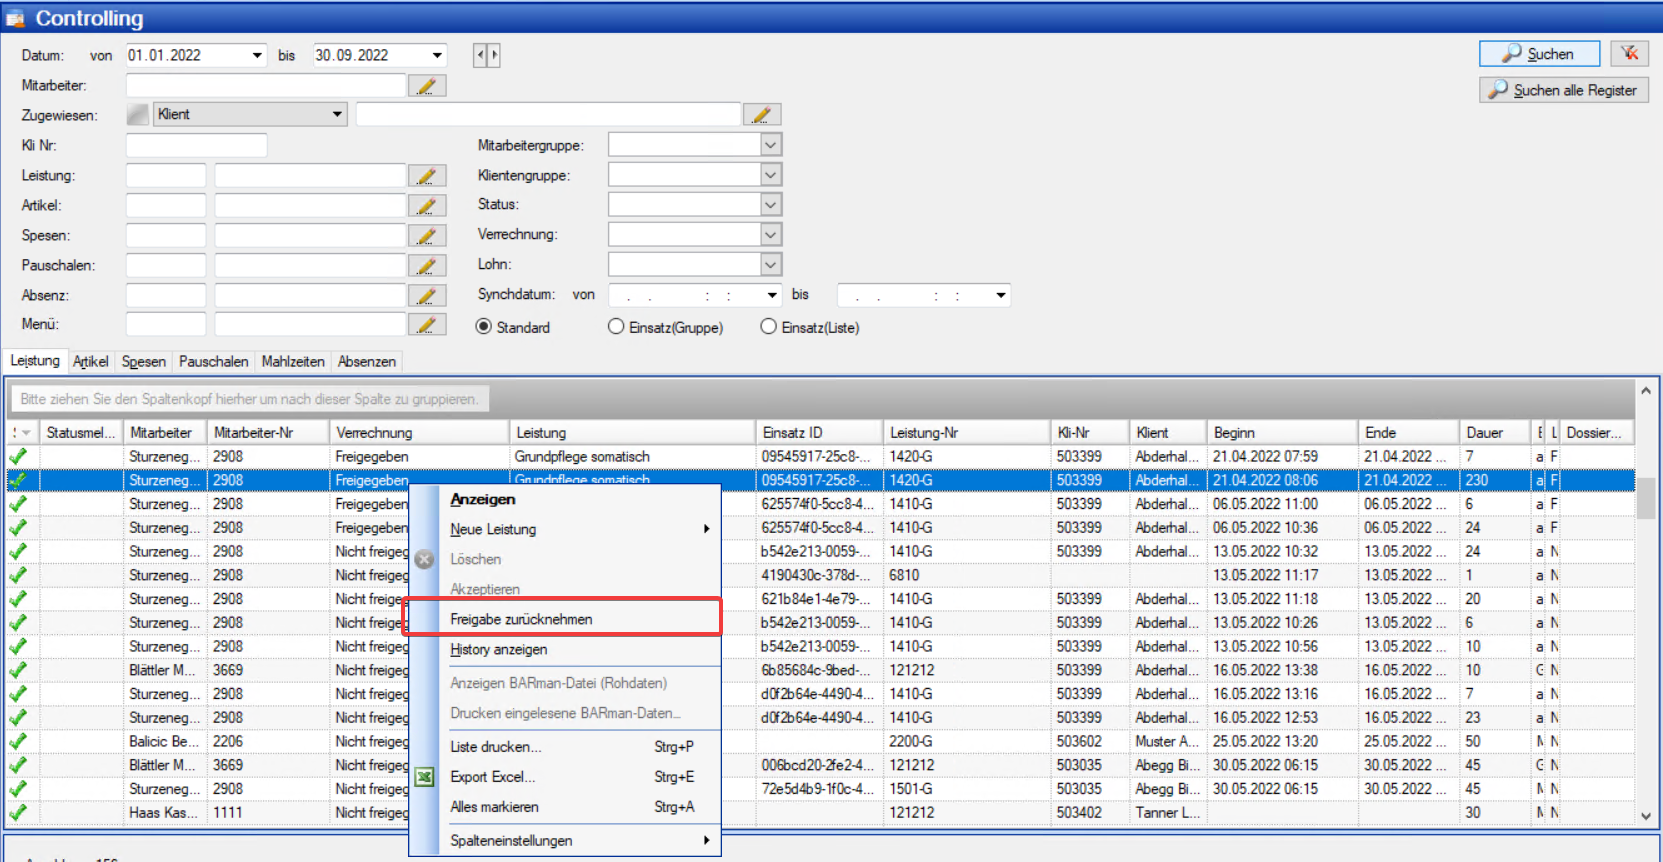Screen dimensions: 1663x862
Task: Expand the Verrechnung dropdown list
Action: pyautogui.click(x=770, y=235)
